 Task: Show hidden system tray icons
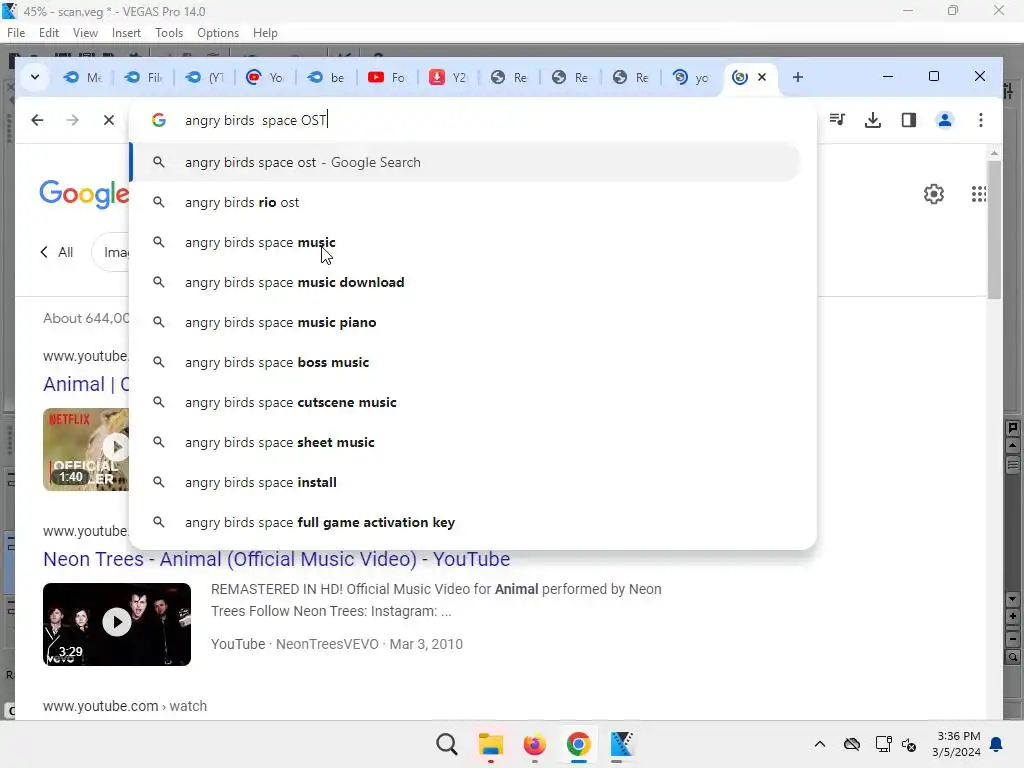820,744
